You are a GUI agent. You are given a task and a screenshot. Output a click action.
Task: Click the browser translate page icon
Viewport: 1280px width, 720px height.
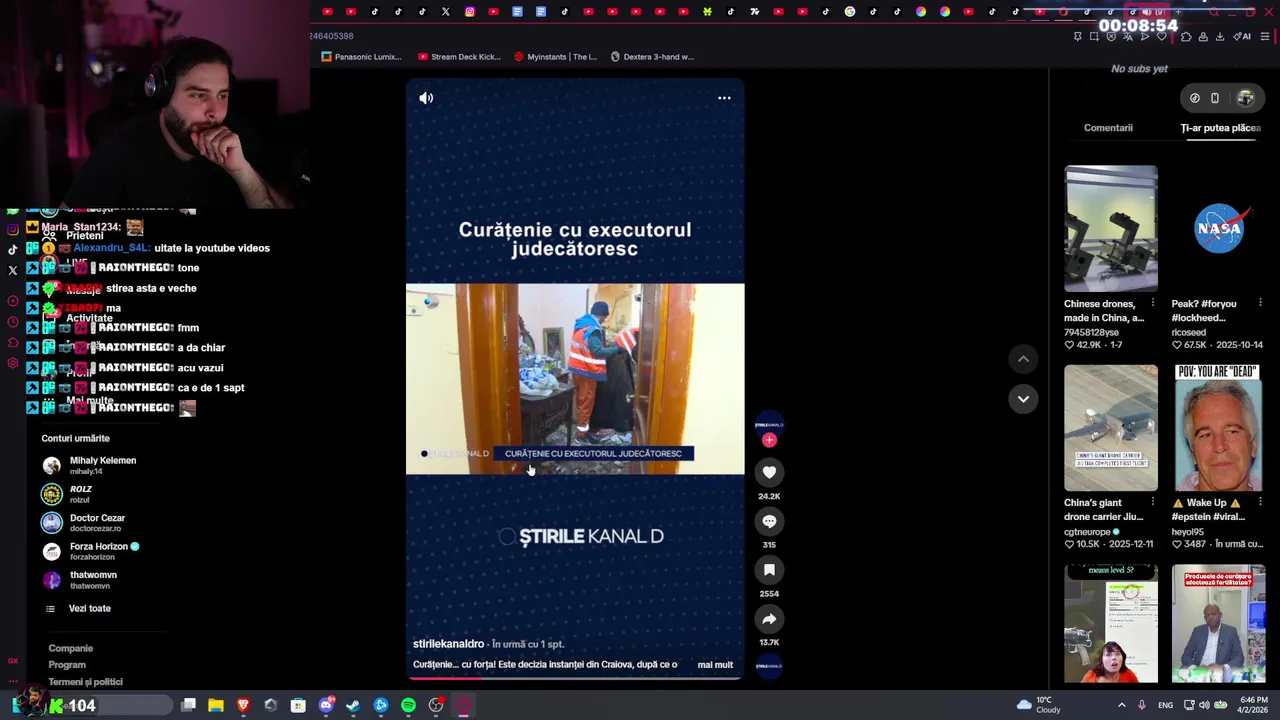pos(1128,36)
